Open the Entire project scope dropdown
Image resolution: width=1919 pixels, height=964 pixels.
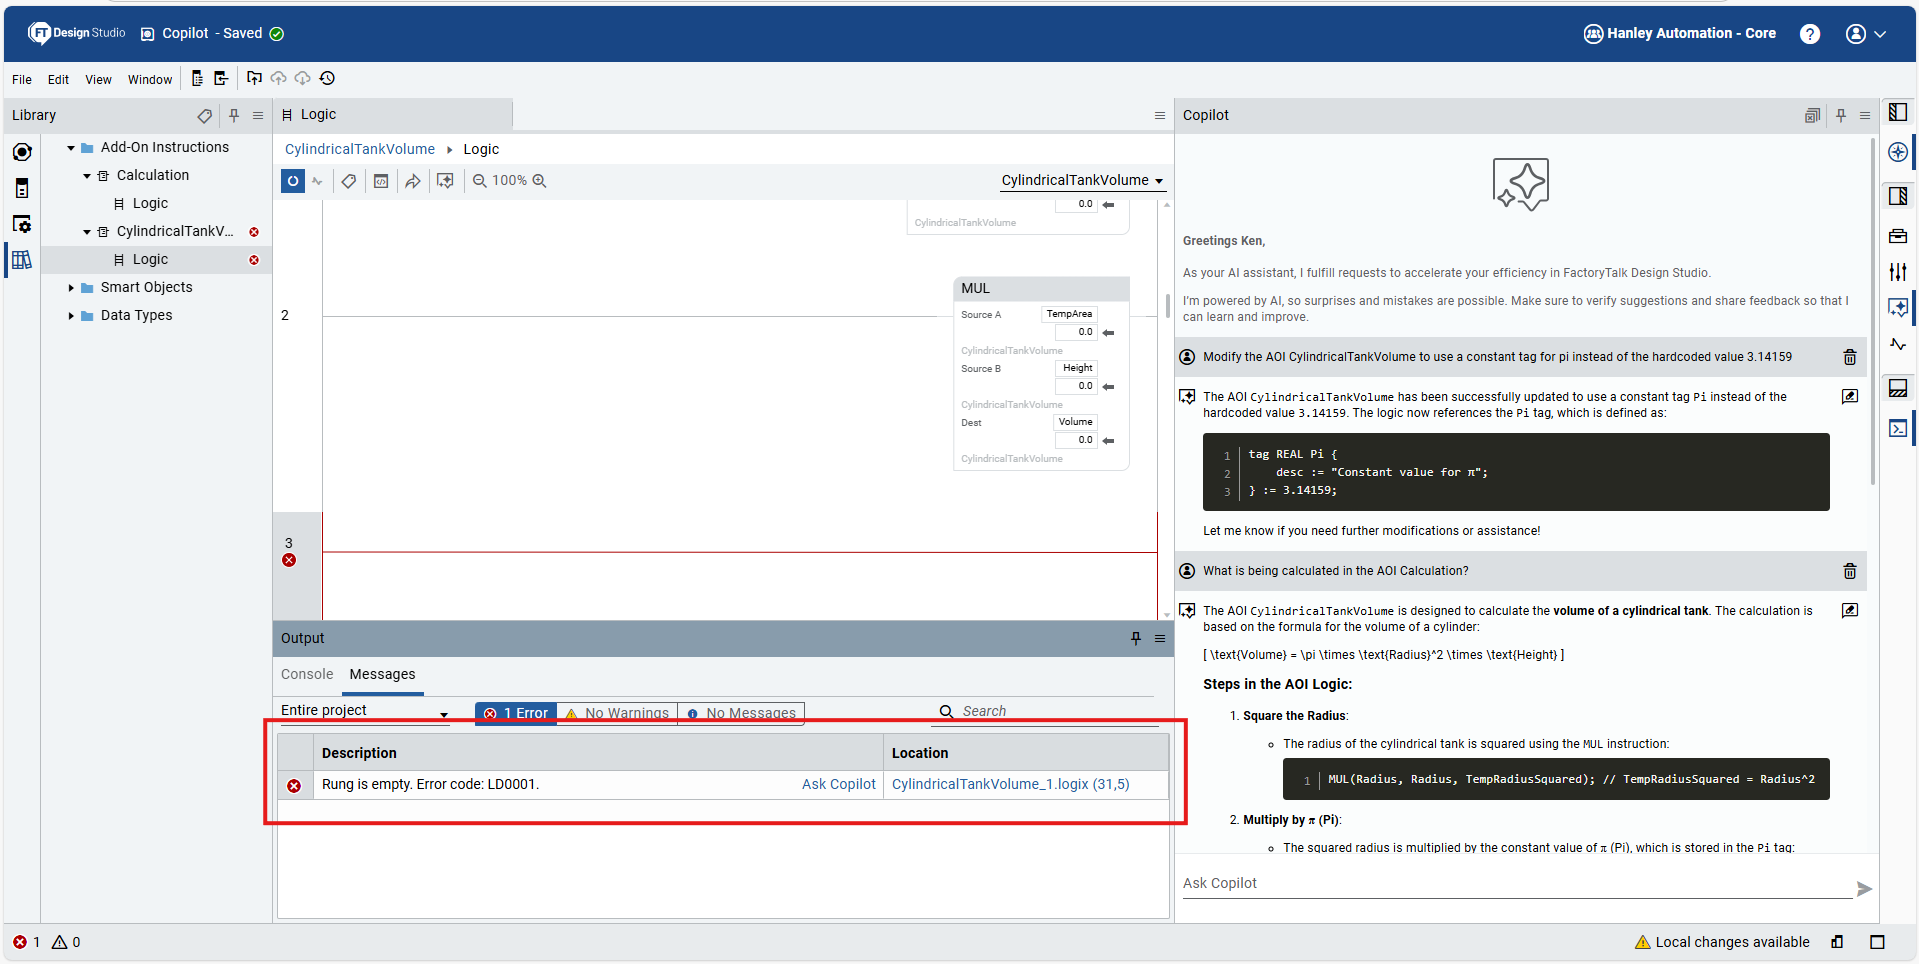(365, 711)
